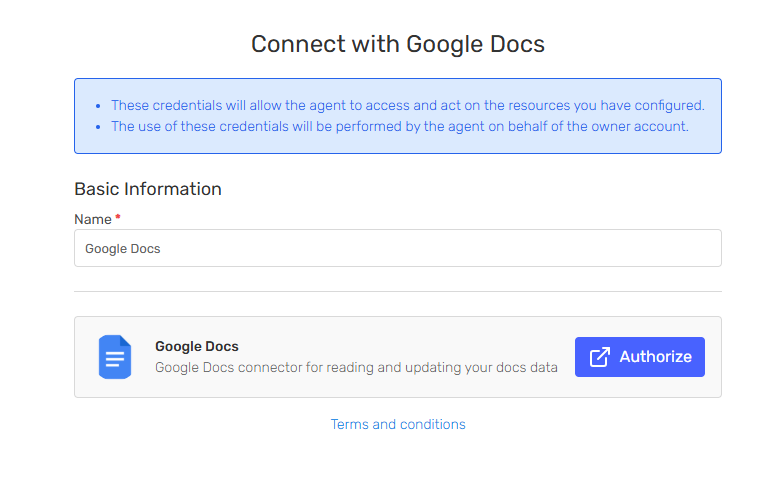Focus the Name input field

[398, 248]
